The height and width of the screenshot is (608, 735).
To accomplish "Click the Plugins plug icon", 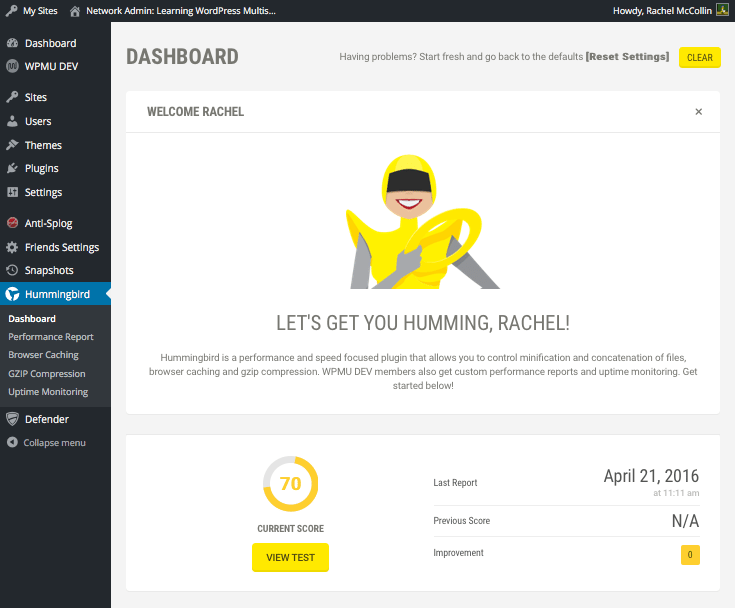I will point(13,168).
